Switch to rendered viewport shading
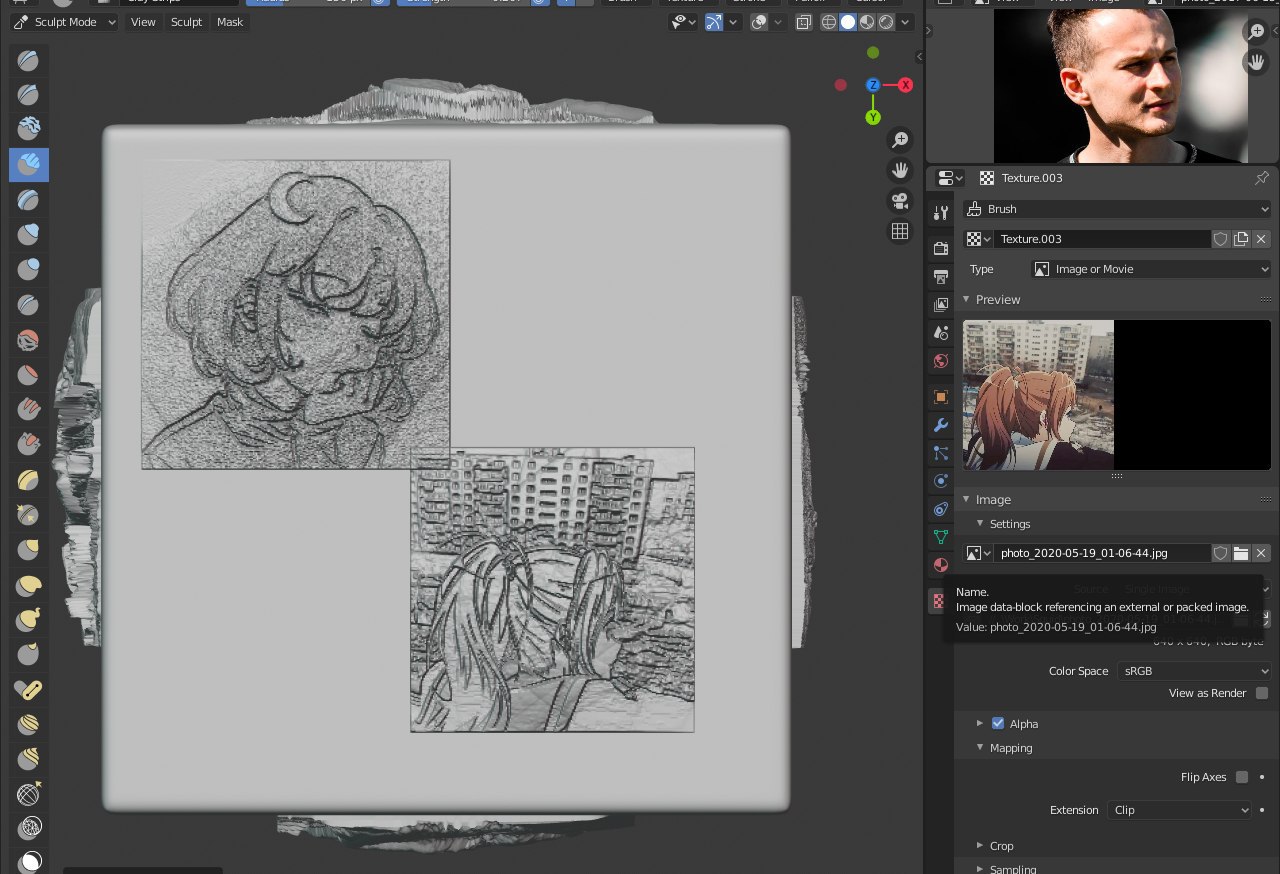 [x=886, y=22]
